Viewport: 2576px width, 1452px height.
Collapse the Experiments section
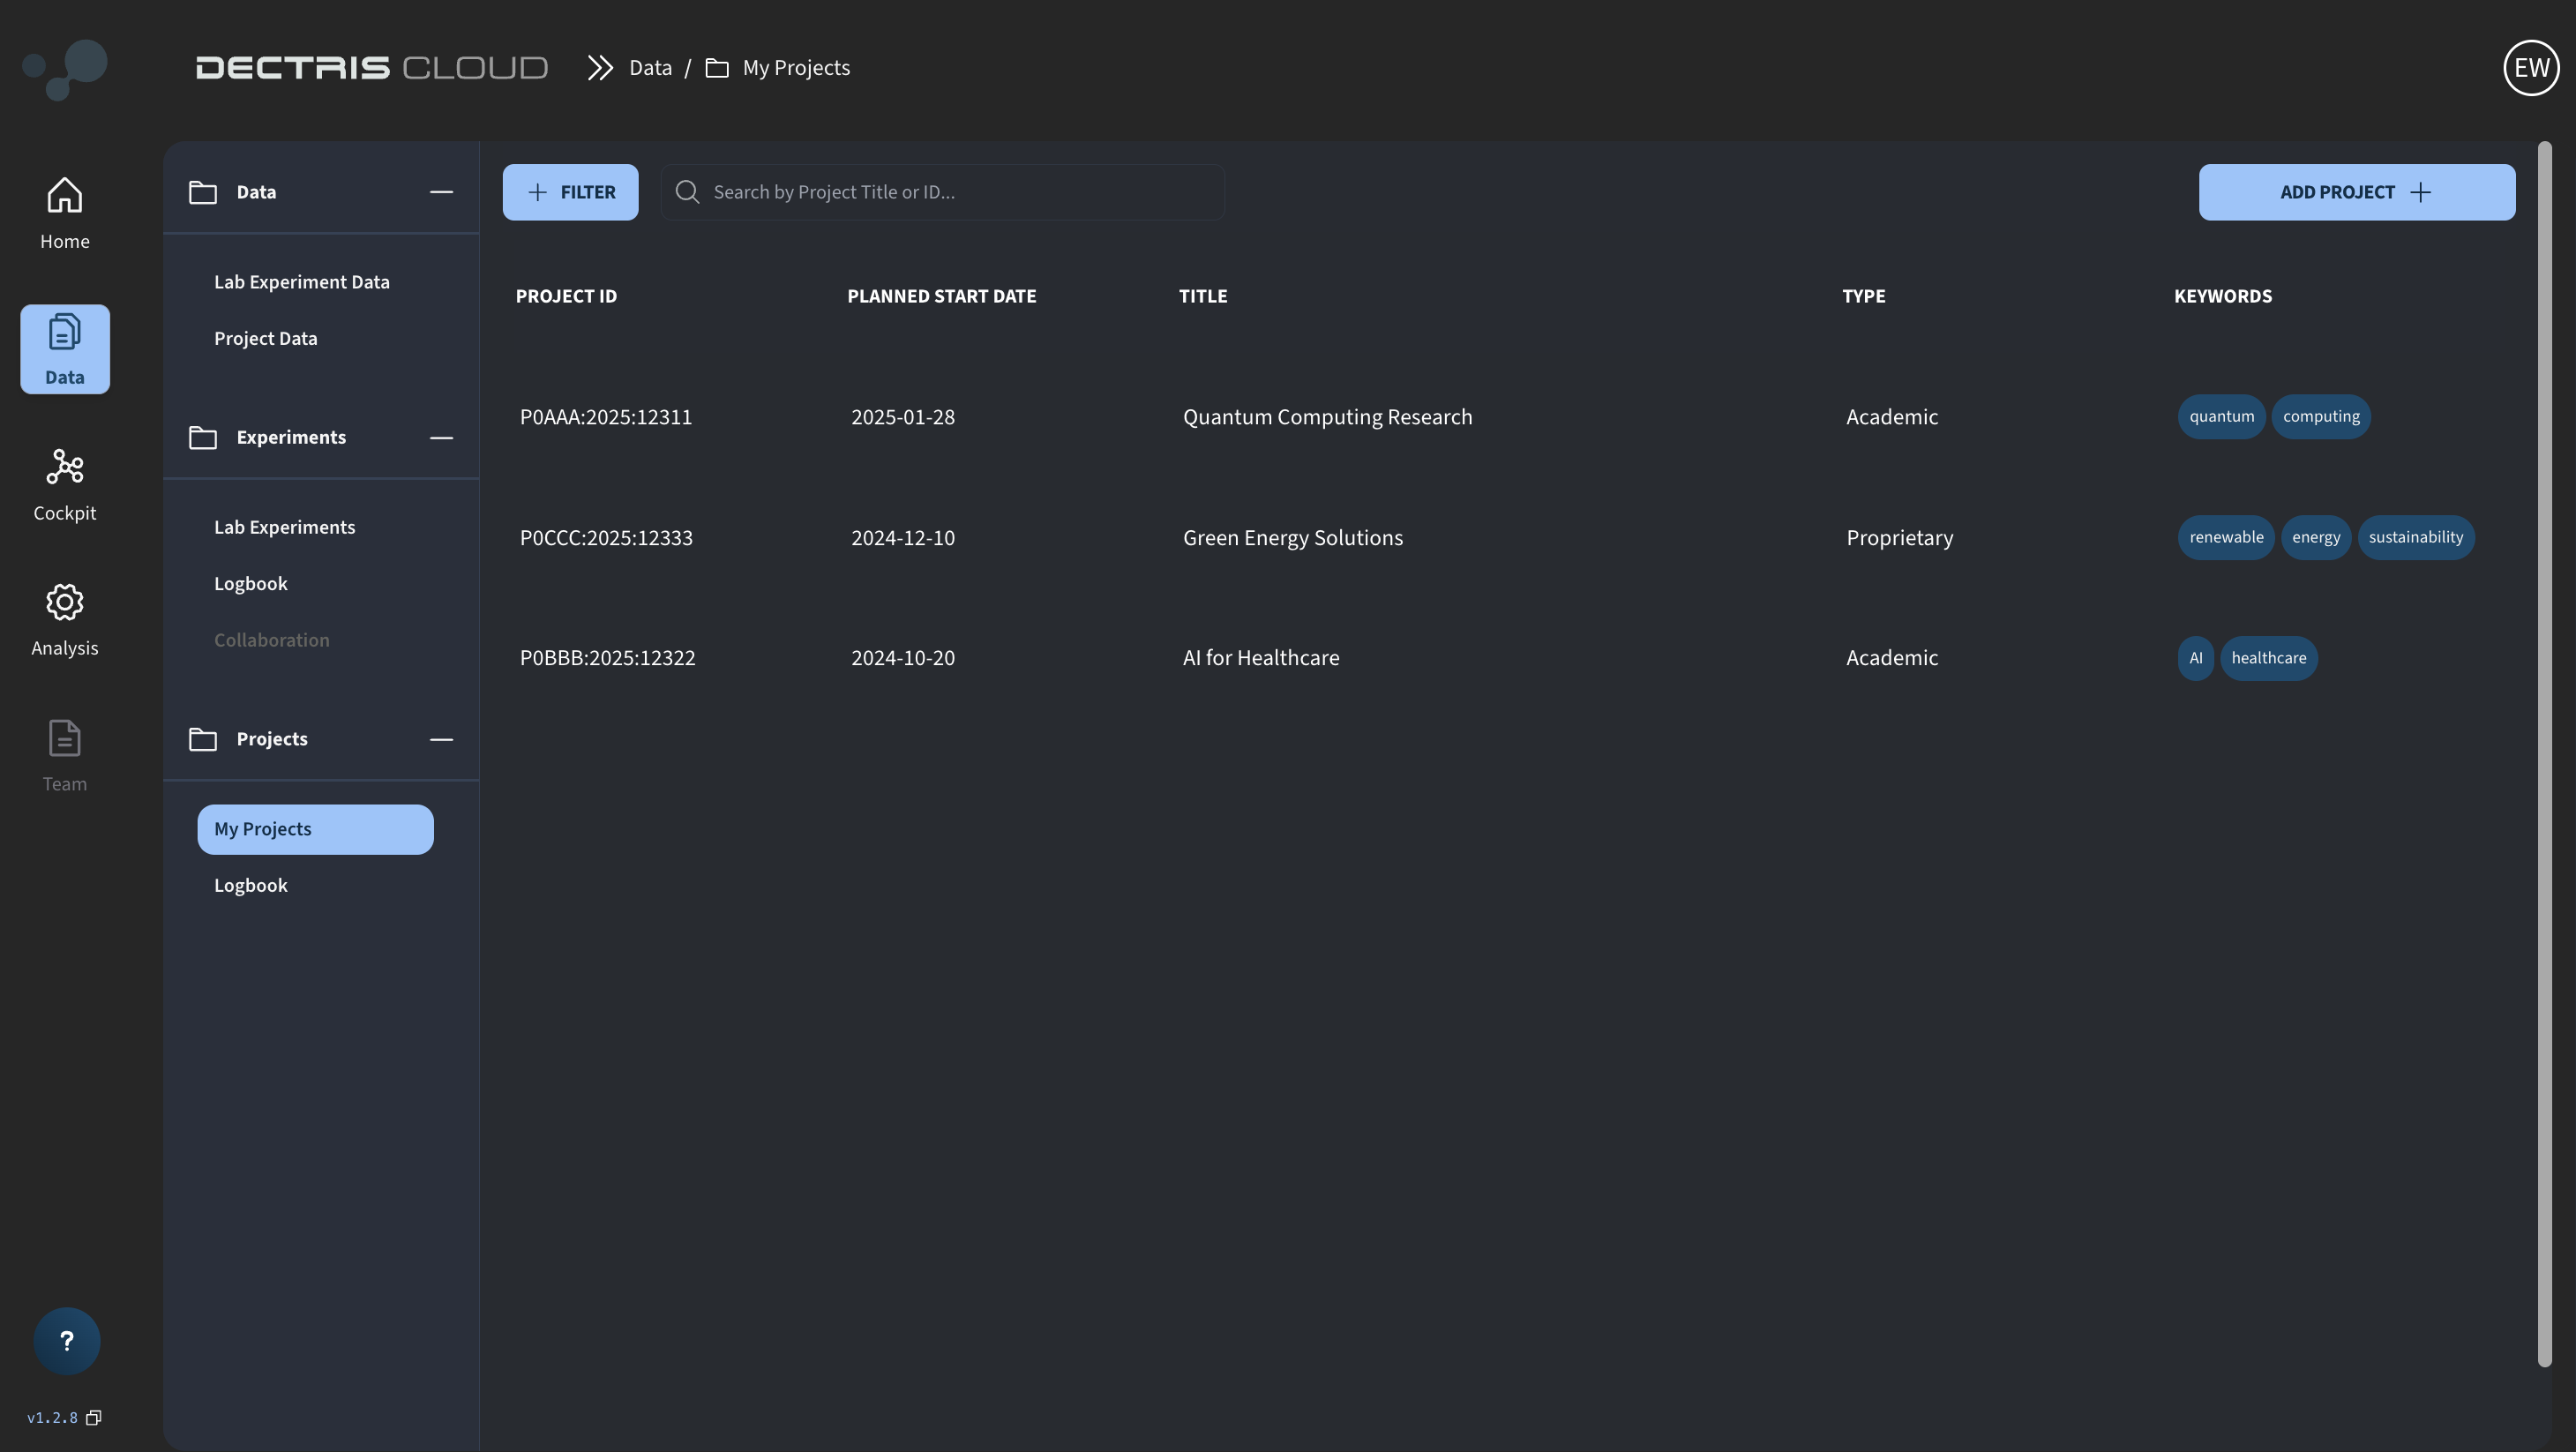coord(441,438)
